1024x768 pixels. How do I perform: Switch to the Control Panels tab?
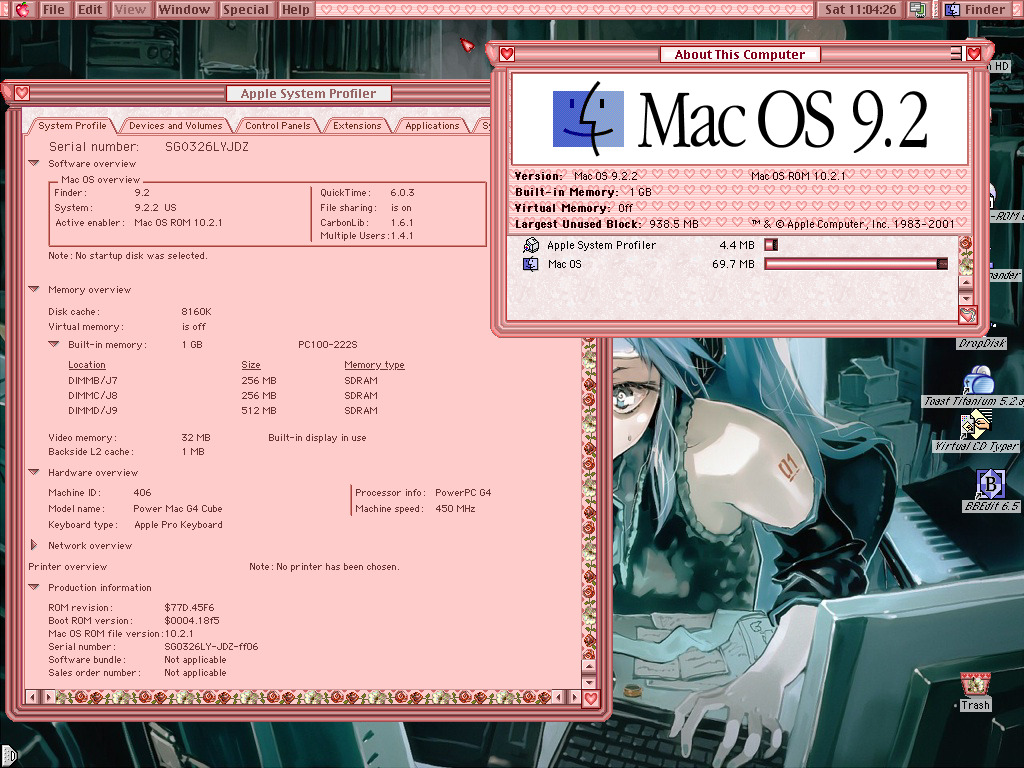click(x=278, y=126)
